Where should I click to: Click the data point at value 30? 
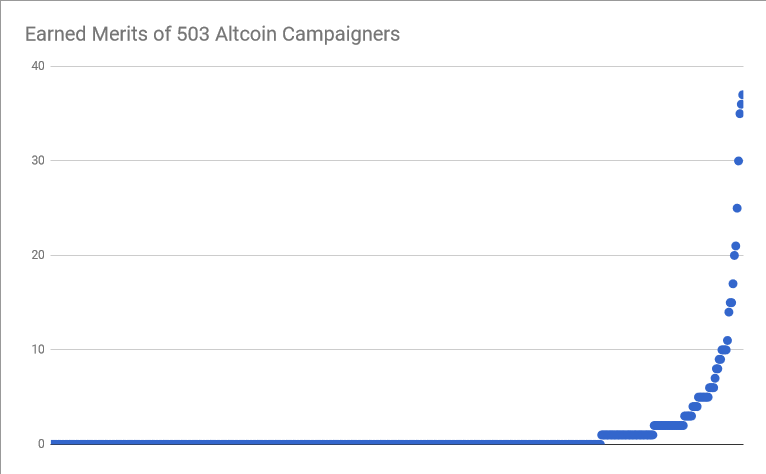(738, 161)
